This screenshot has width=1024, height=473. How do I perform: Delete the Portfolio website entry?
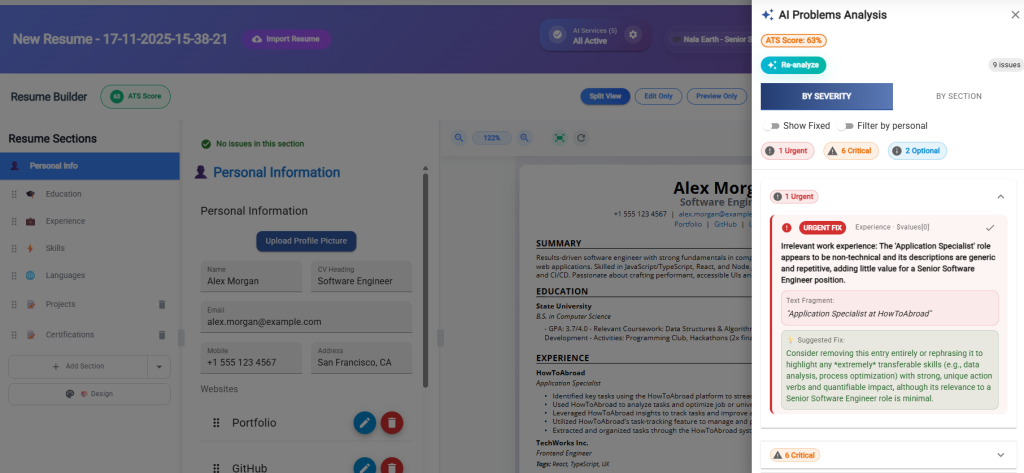tap(393, 423)
